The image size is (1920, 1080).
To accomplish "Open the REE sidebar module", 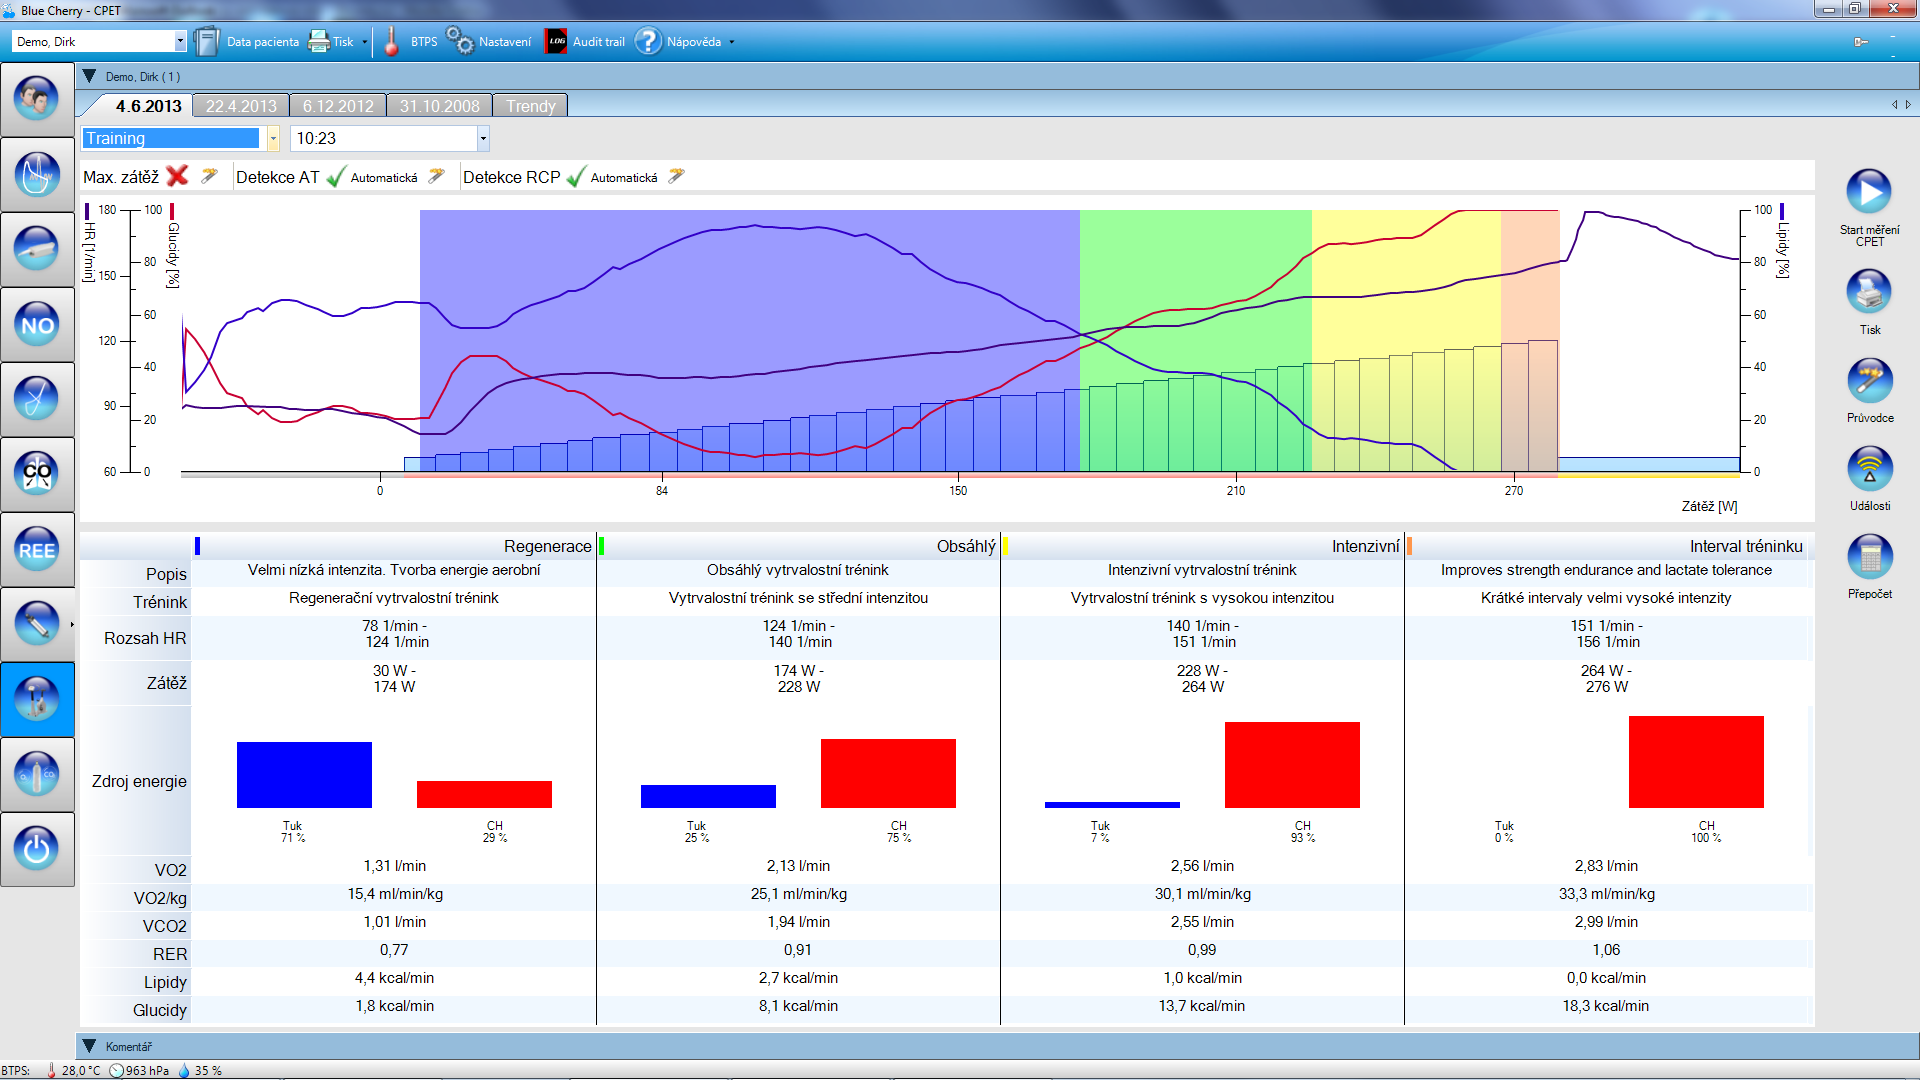I will (37, 550).
